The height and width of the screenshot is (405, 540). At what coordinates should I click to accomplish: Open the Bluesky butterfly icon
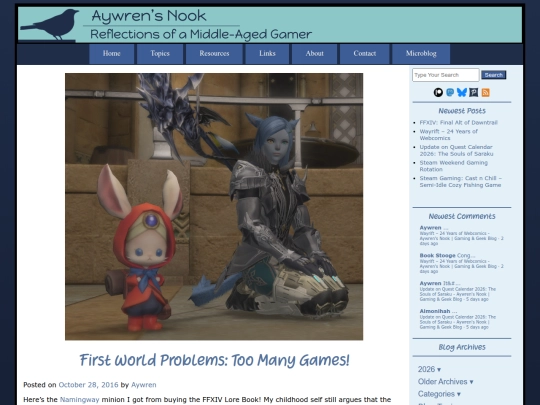tap(461, 92)
